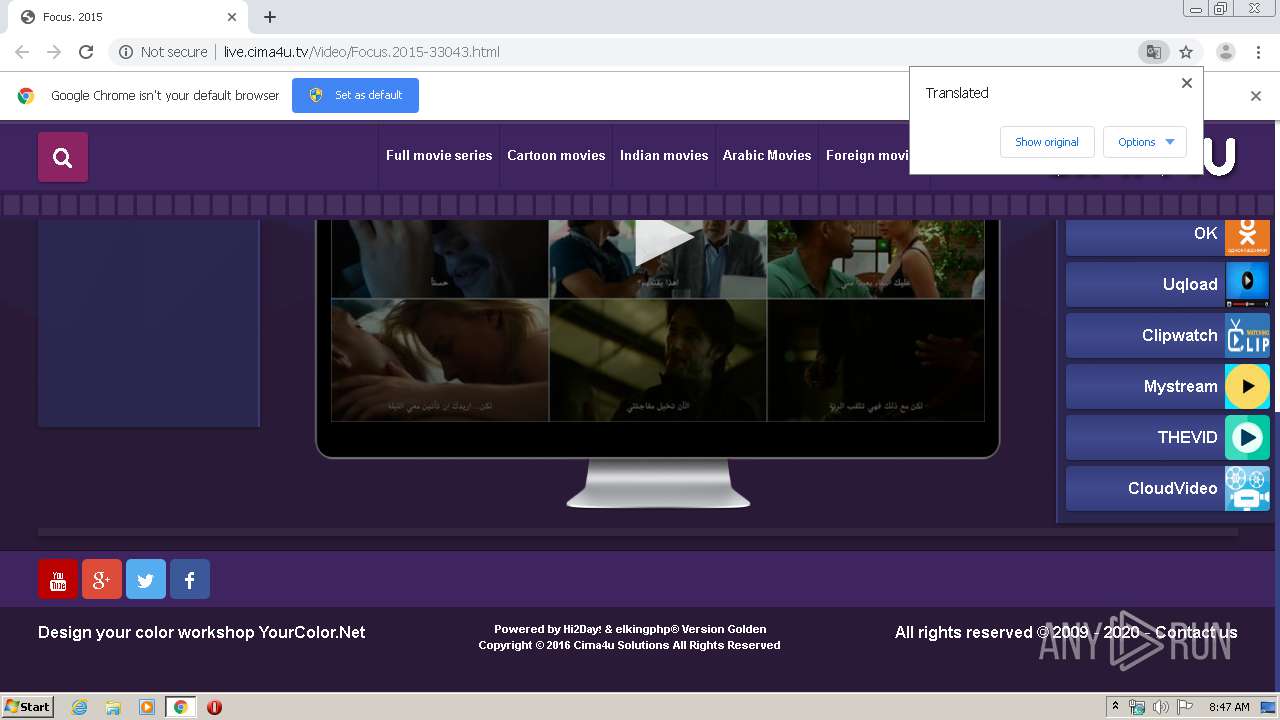Select the Focus. 2015 browser tab
The height and width of the screenshot is (720, 1280).
(126, 17)
